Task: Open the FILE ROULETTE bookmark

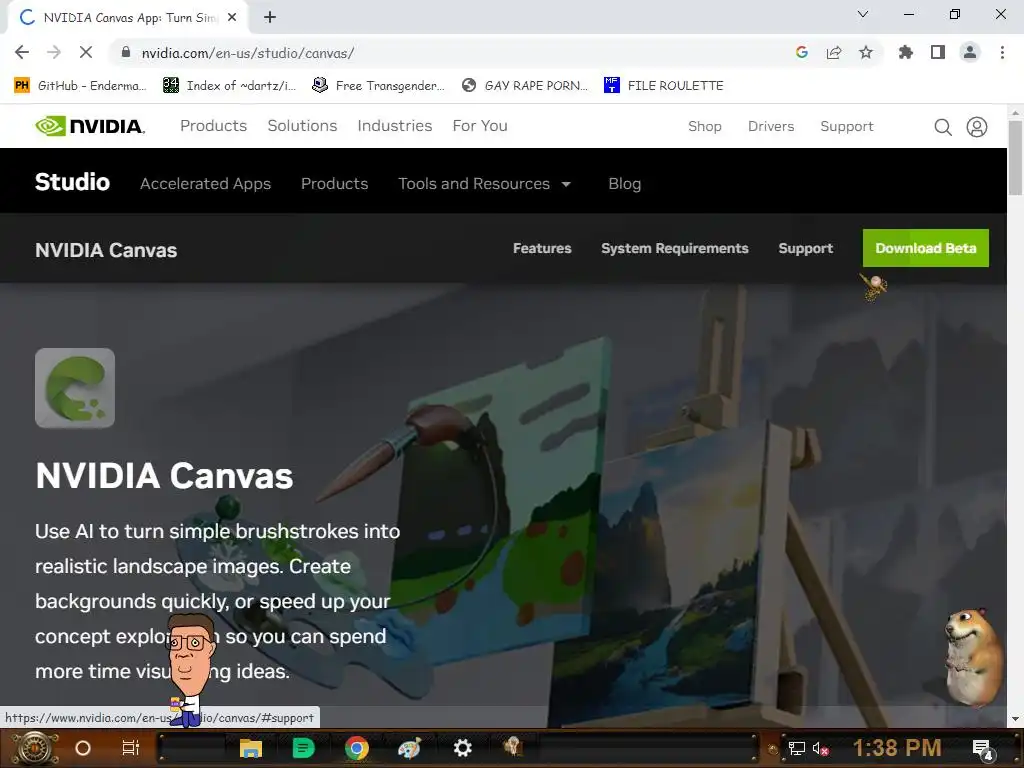Action: pos(664,86)
